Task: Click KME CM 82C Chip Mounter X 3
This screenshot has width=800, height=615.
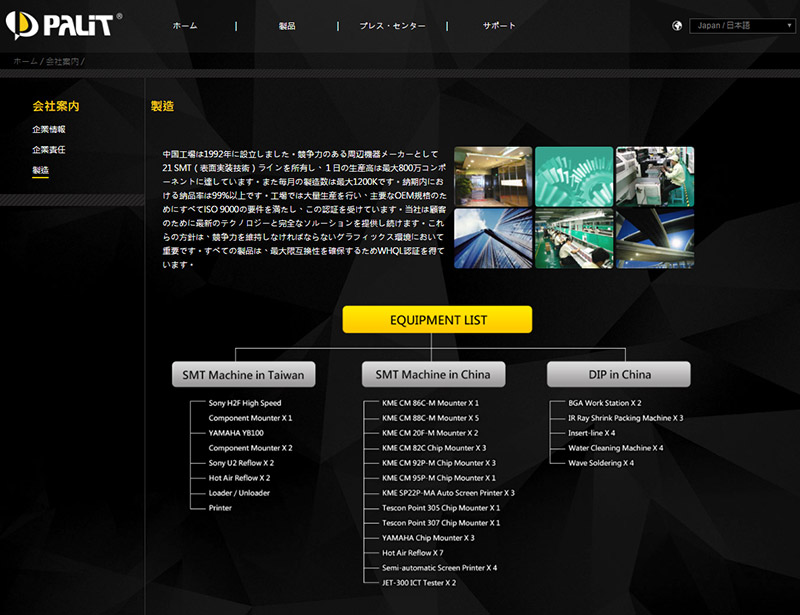Action: (x=434, y=448)
